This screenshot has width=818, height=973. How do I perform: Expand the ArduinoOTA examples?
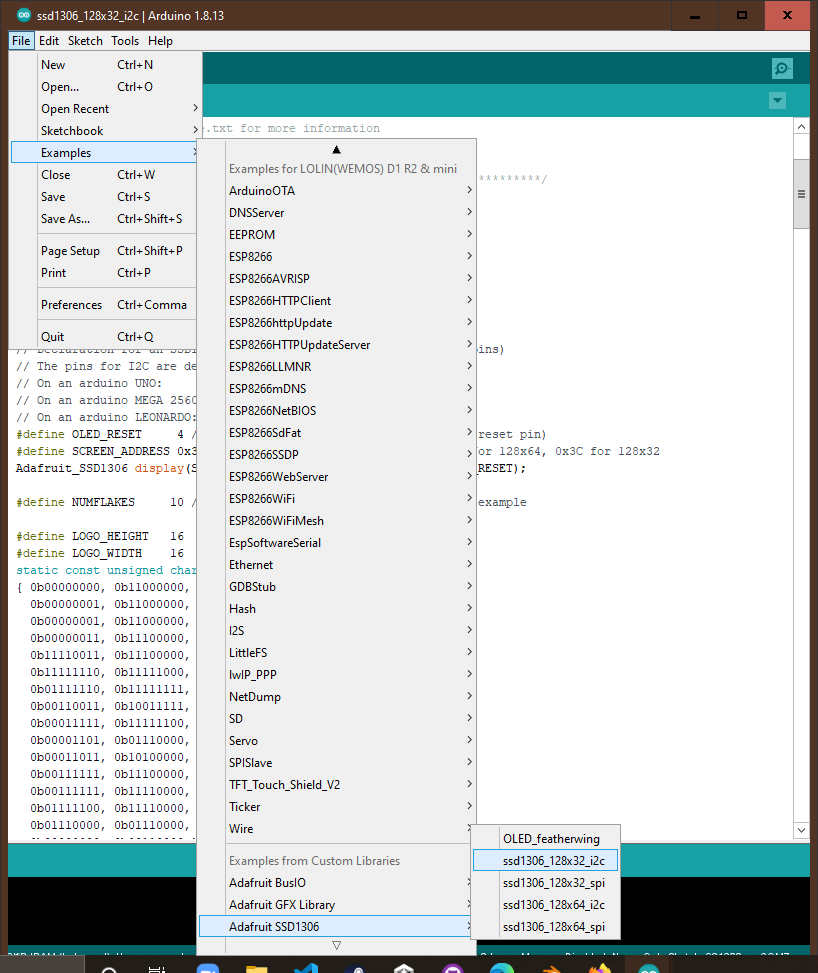(337, 191)
